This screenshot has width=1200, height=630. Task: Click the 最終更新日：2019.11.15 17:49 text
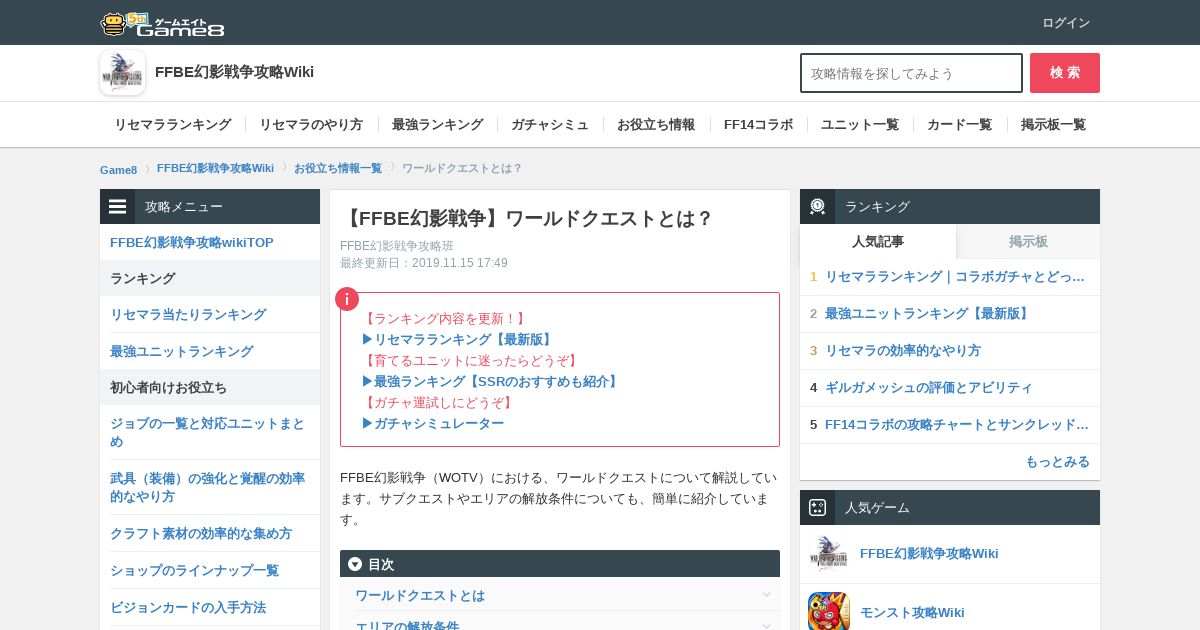(424, 263)
